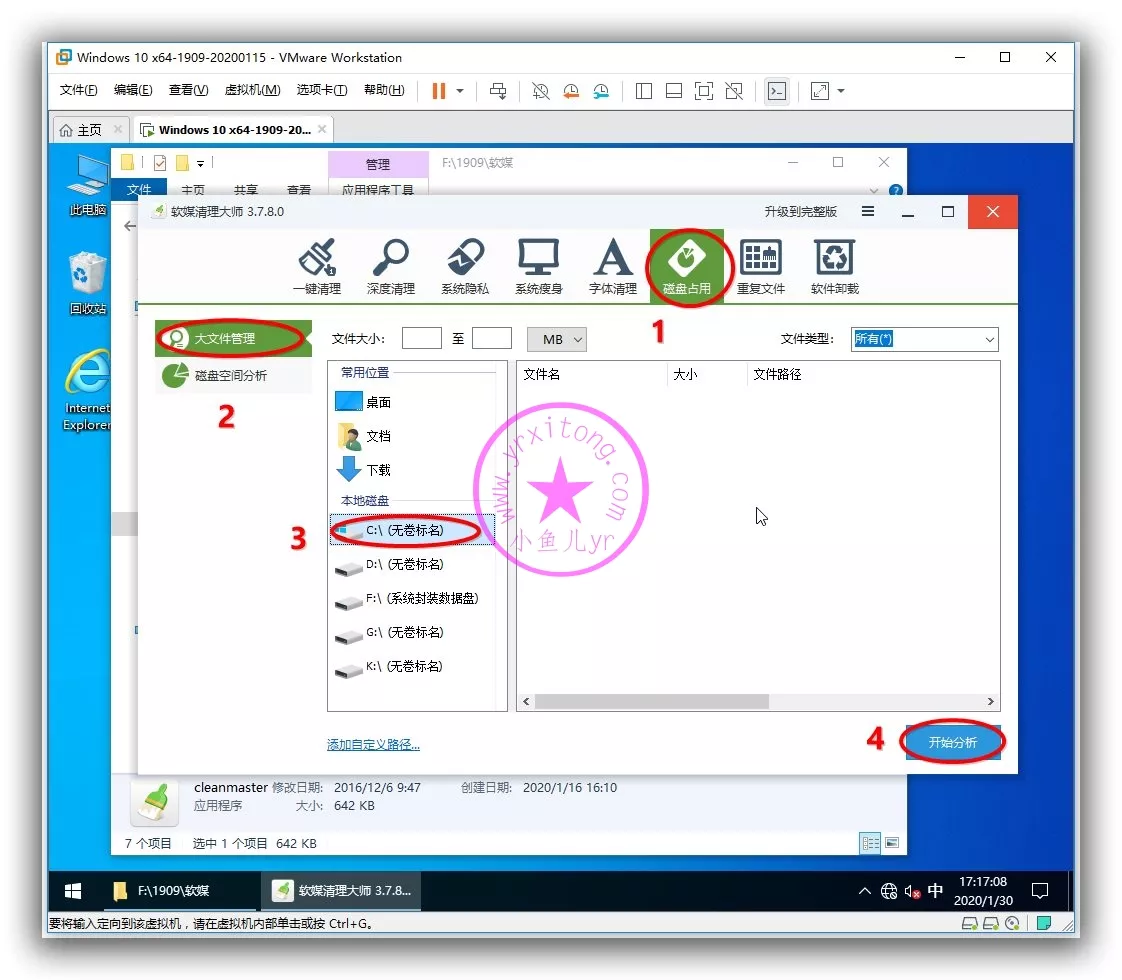This screenshot has height=980, width=1122.
Task: Click the 开始分析 start analysis button
Action: [x=952, y=742]
